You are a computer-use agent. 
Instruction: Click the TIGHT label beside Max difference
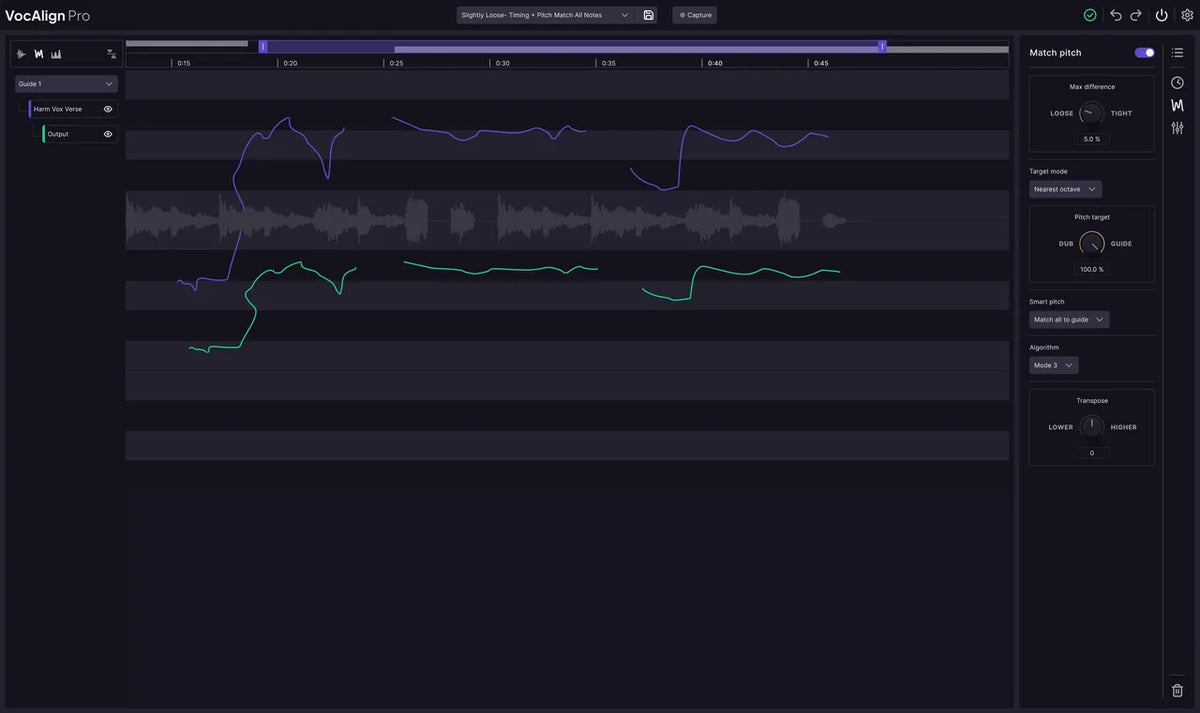1122,113
